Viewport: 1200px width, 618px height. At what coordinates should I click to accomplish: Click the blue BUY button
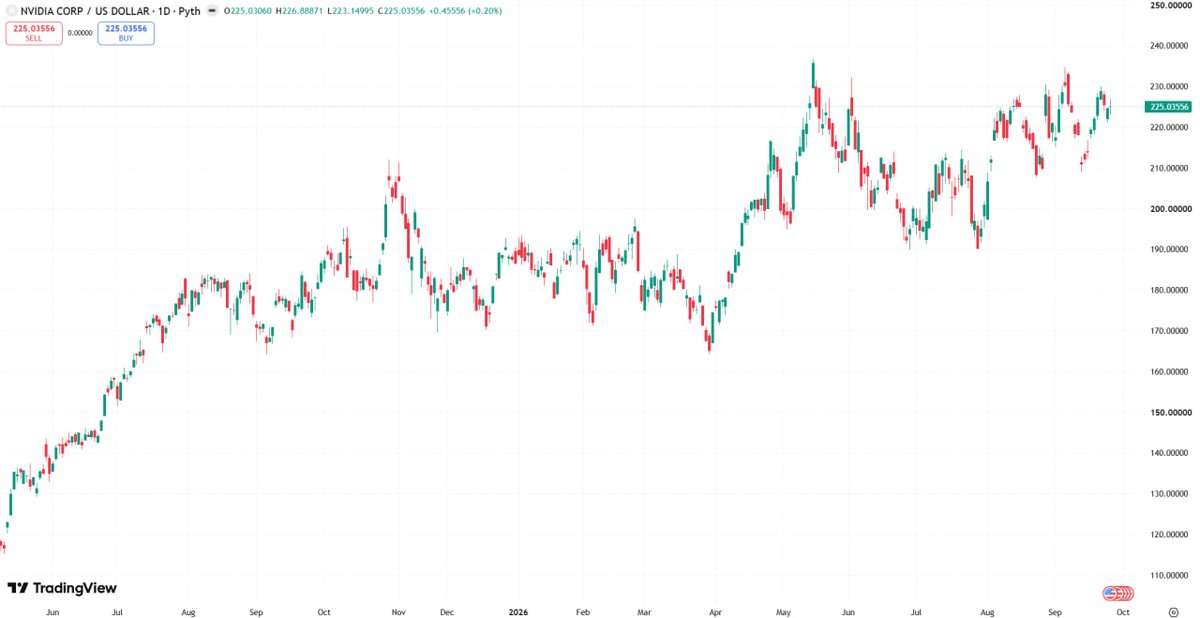[126, 33]
